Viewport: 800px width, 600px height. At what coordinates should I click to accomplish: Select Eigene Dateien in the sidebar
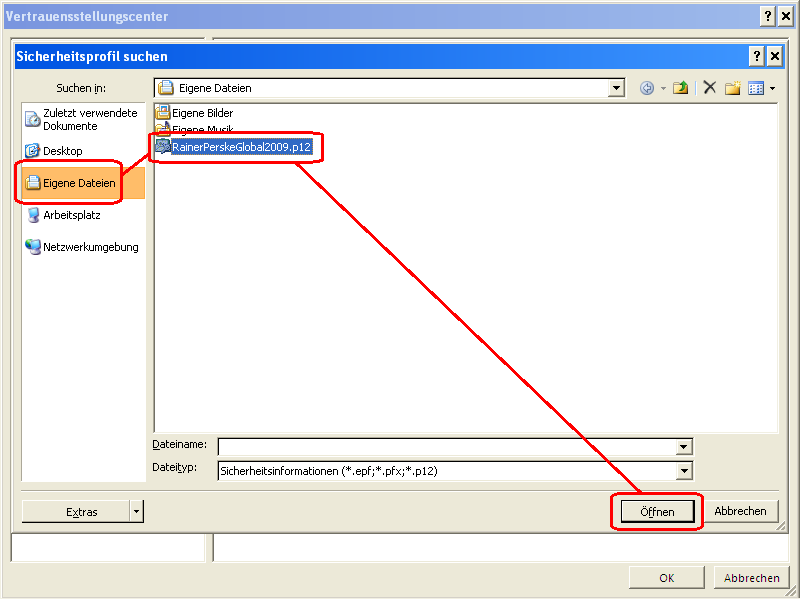[x=80, y=183]
